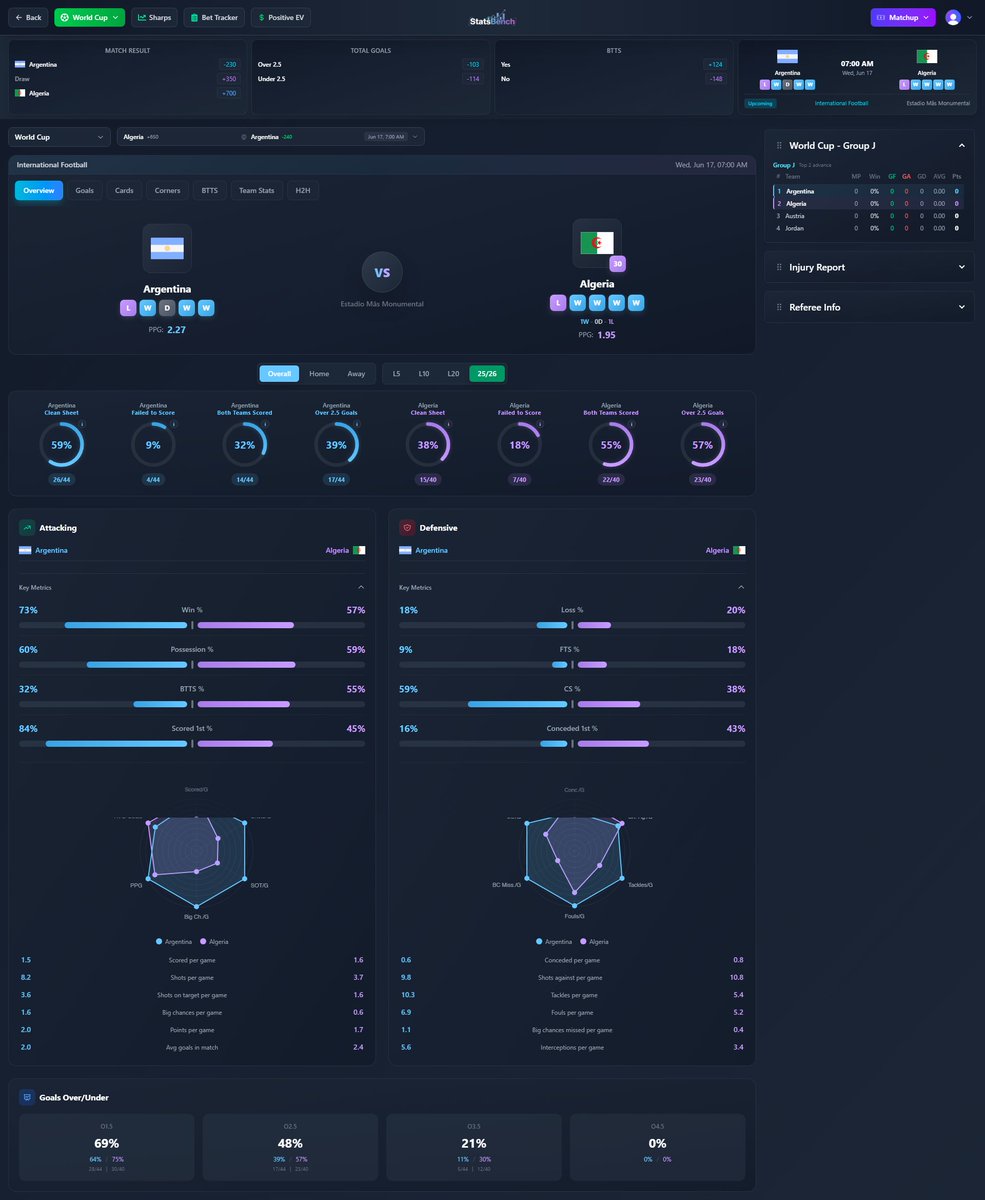
Task: Switch to the Corners tab
Action: click(x=168, y=190)
